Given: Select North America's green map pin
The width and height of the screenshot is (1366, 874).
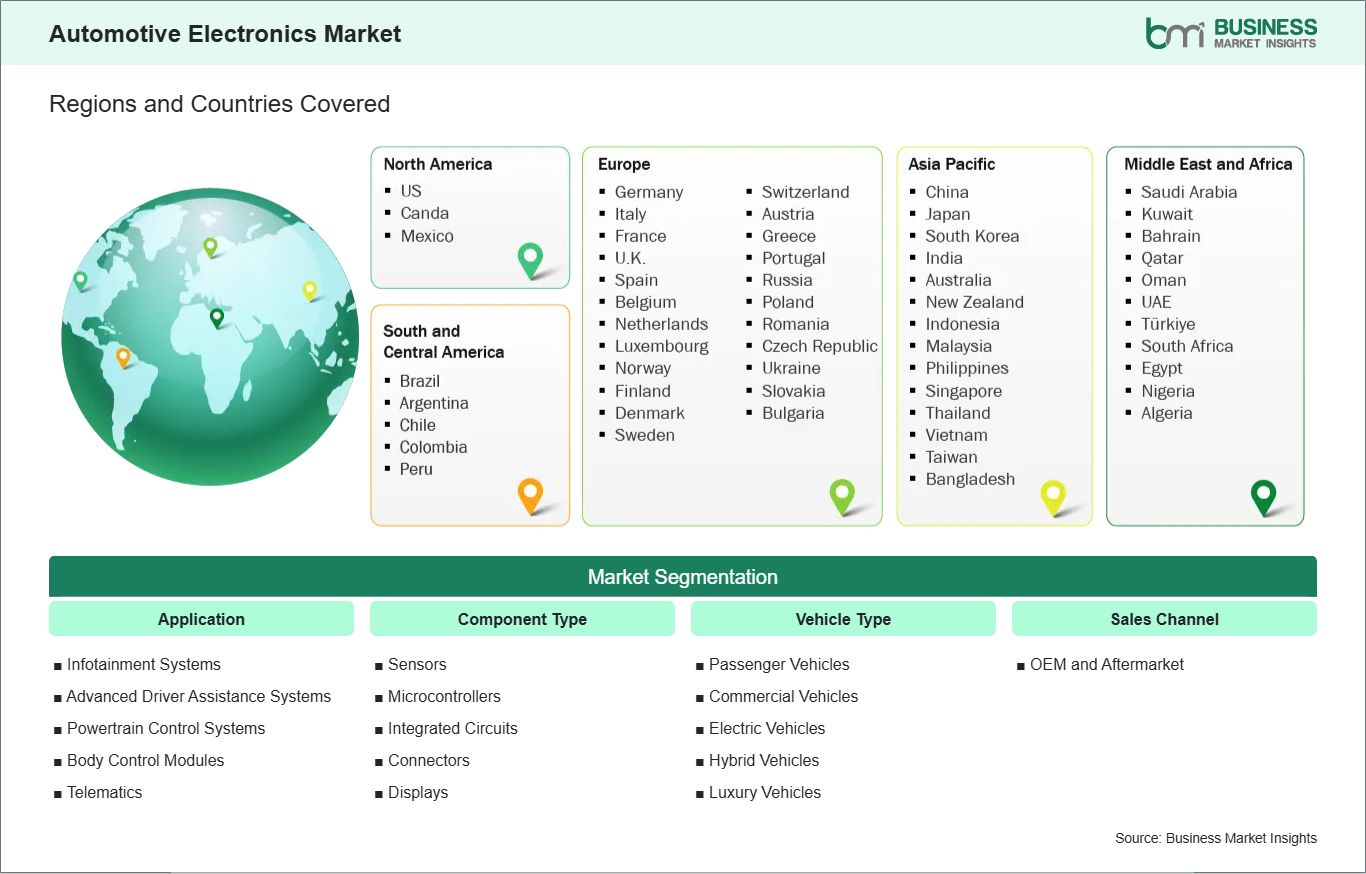Looking at the screenshot, I should (528, 258).
